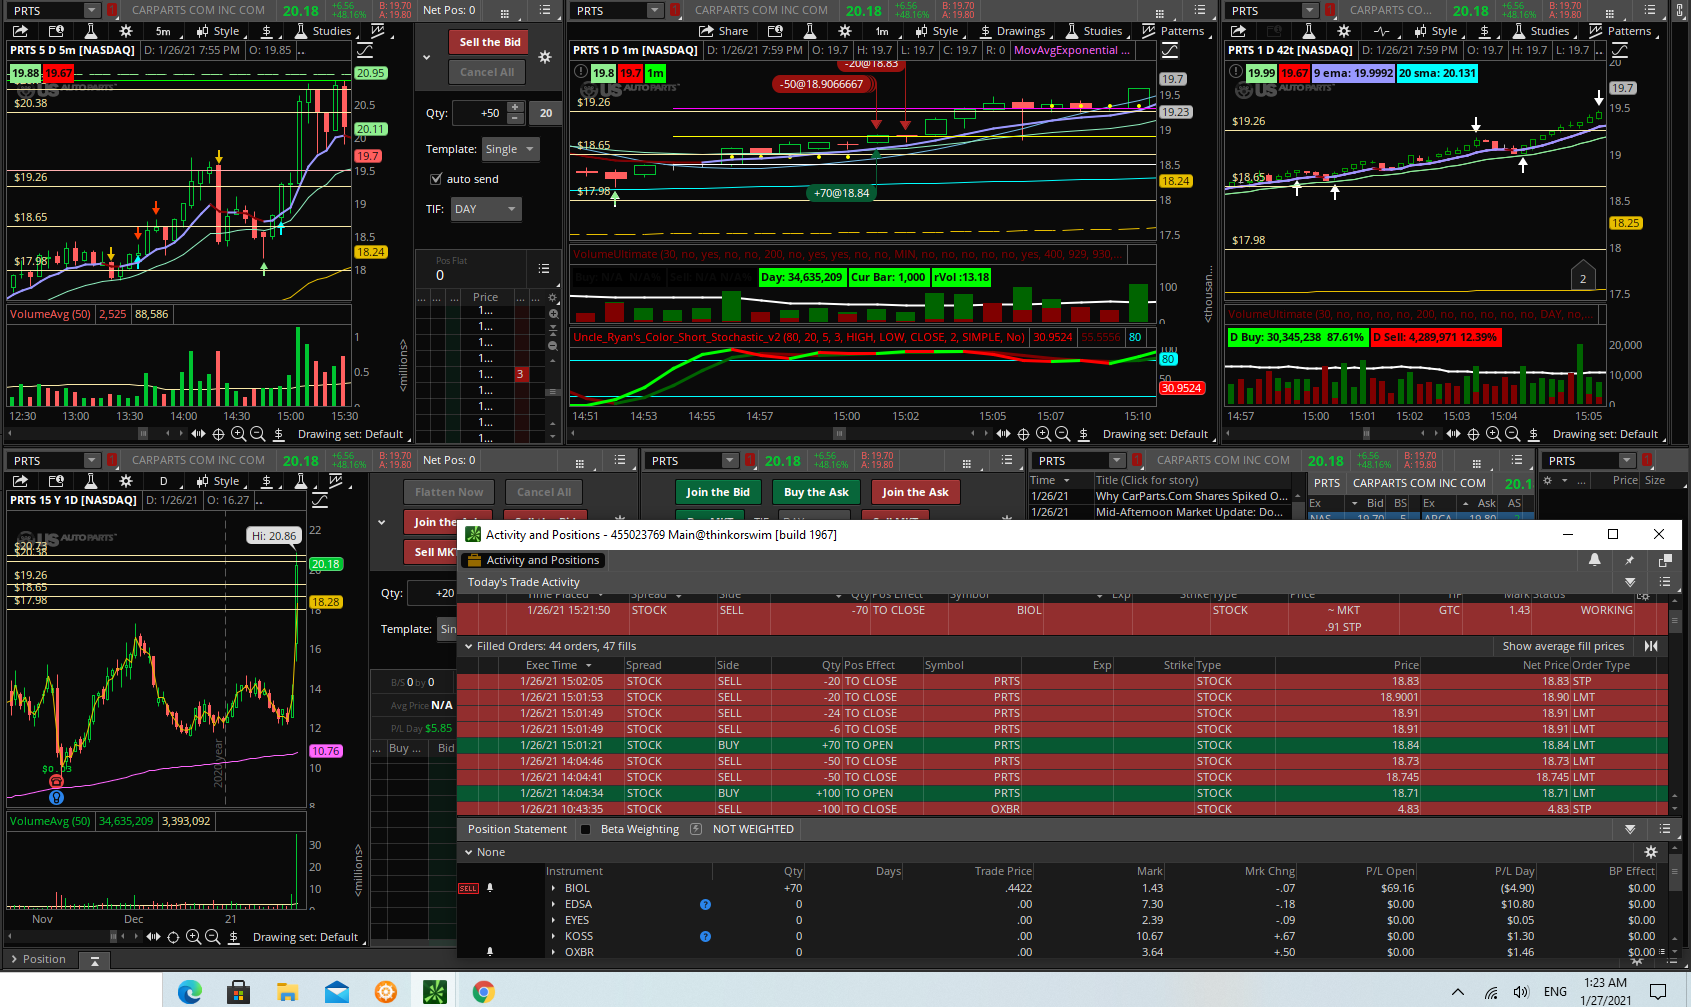
Task: Open chart settings gear on 5m chart
Action: (x=126, y=31)
